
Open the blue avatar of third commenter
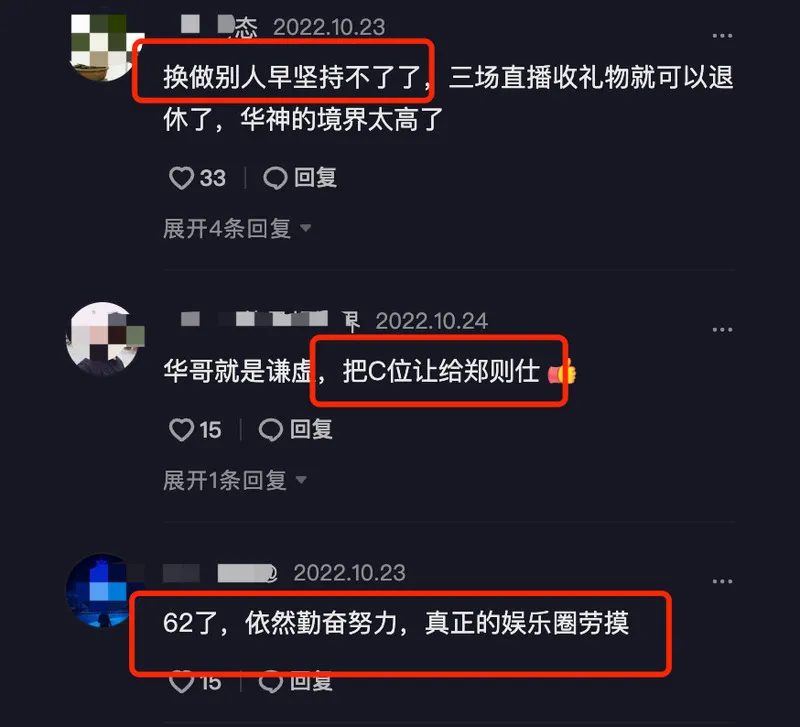[x=99, y=590]
